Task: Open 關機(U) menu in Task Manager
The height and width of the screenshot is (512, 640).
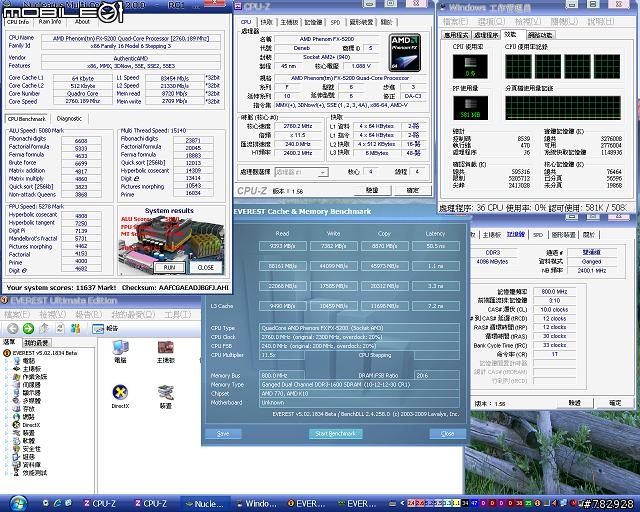Action: (564, 20)
